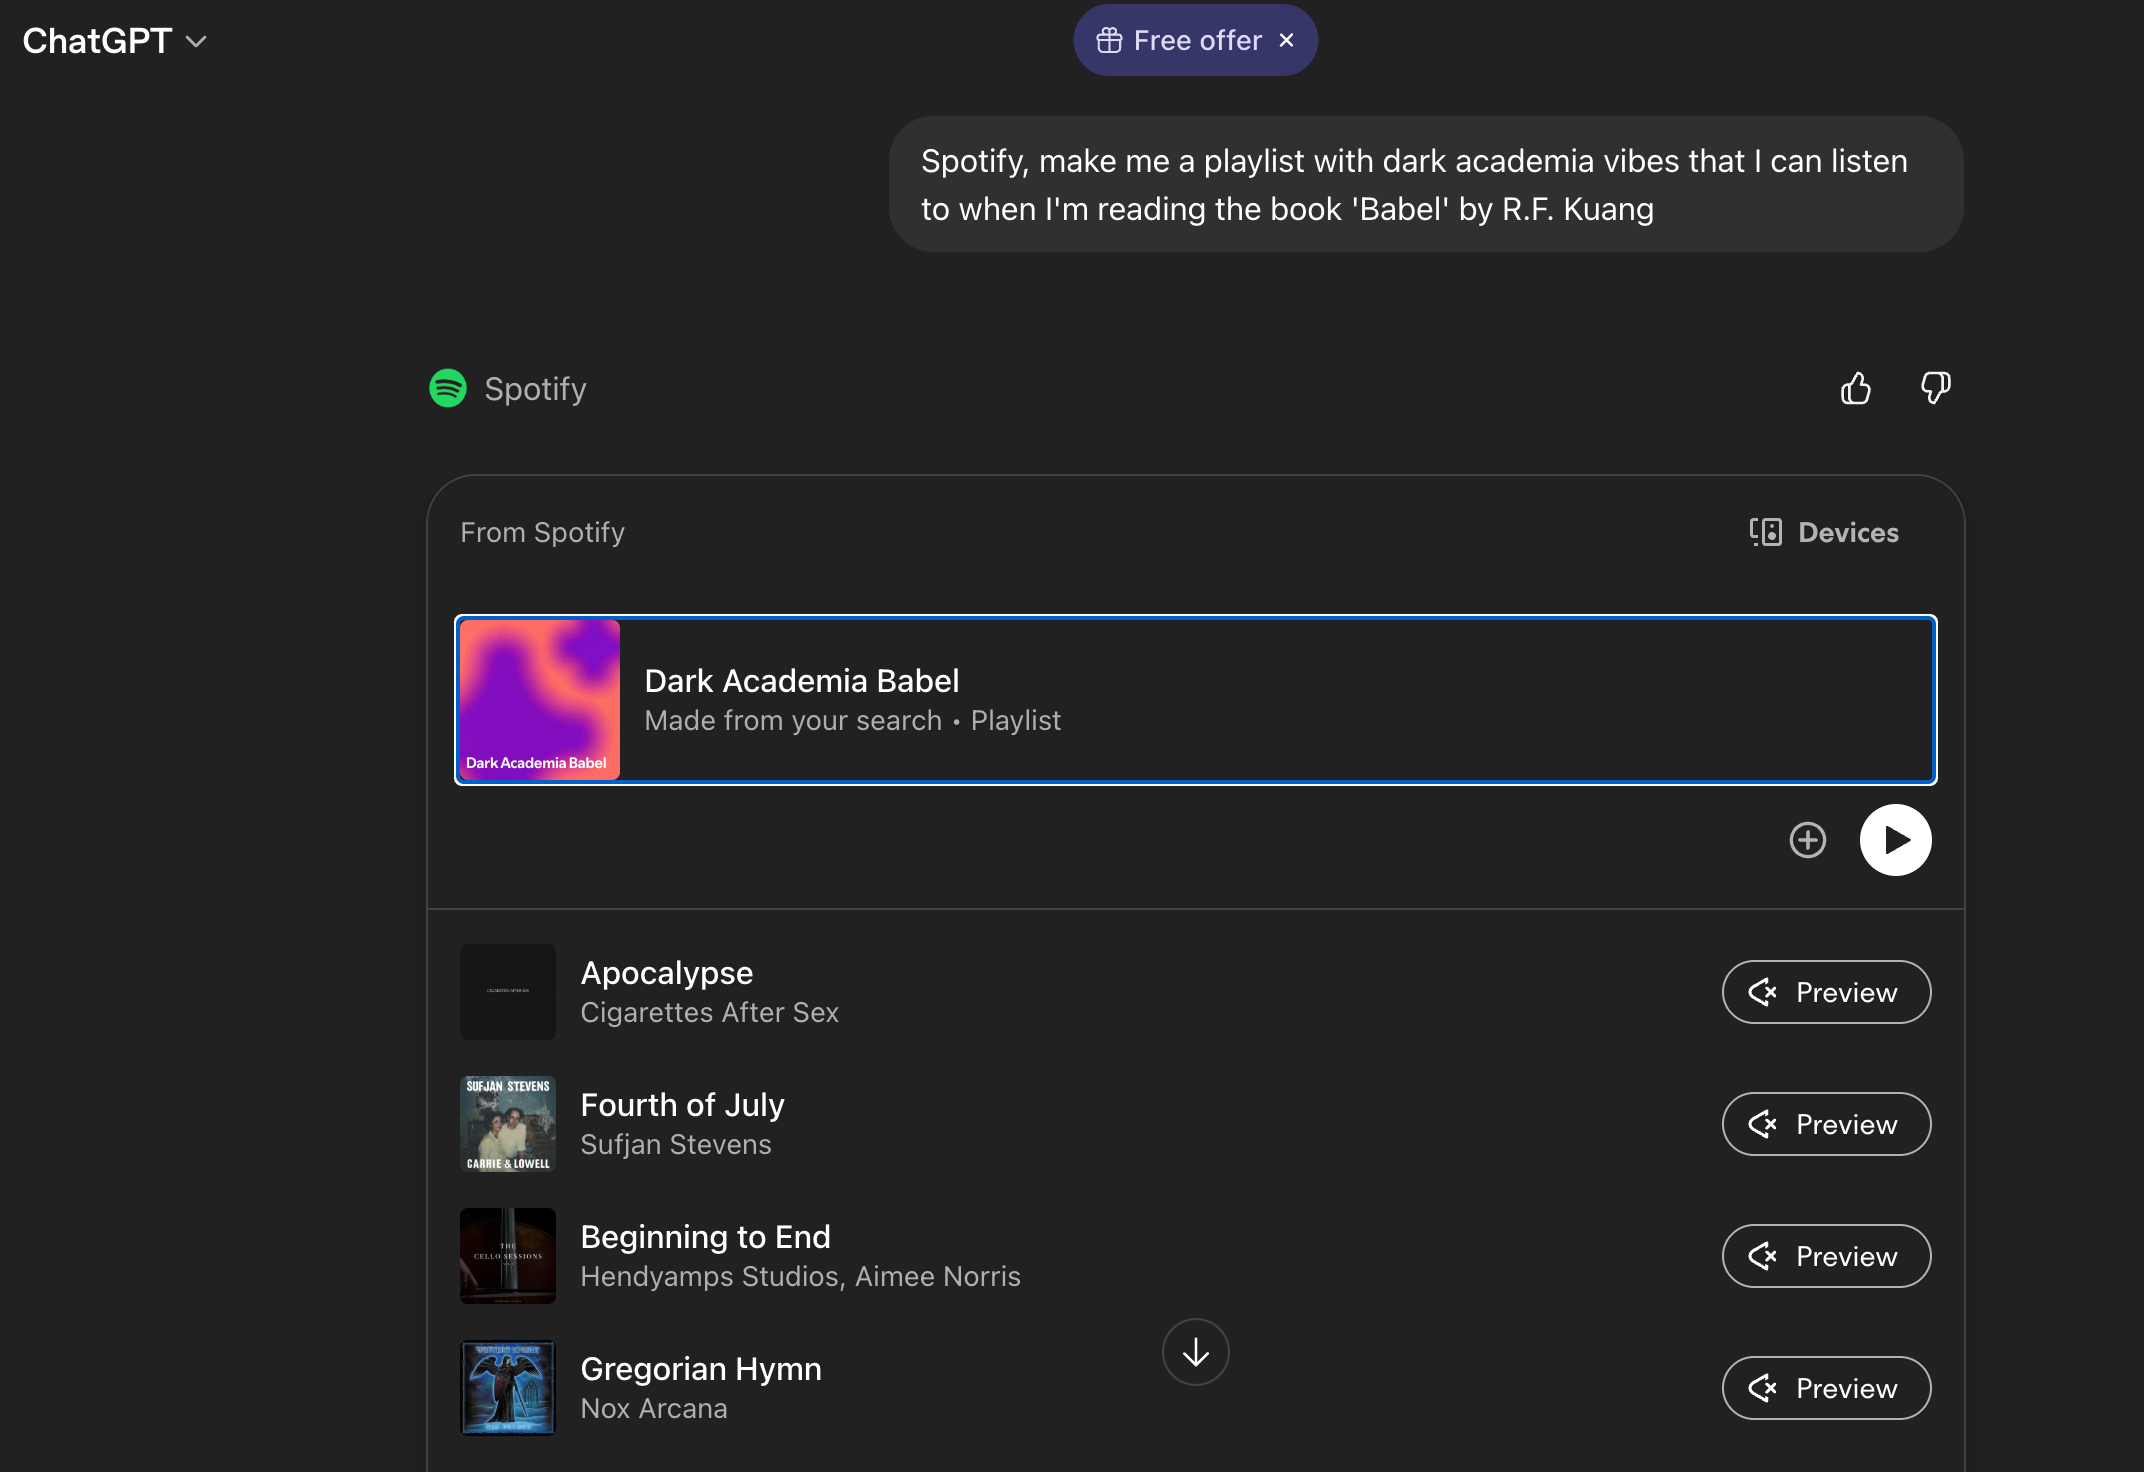The image size is (2144, 1472).
Task: Open the Spotify Devices picker
Action: (1824, 532)
